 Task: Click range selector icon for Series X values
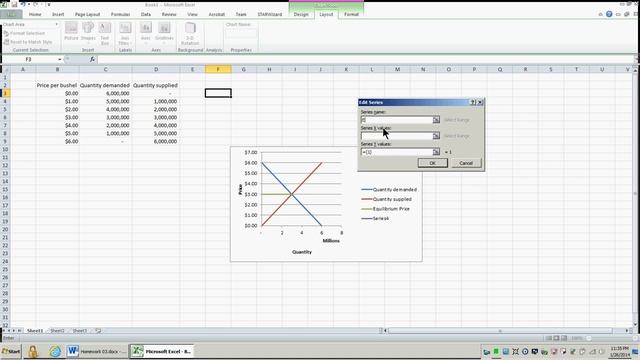[x=436, y=136]
